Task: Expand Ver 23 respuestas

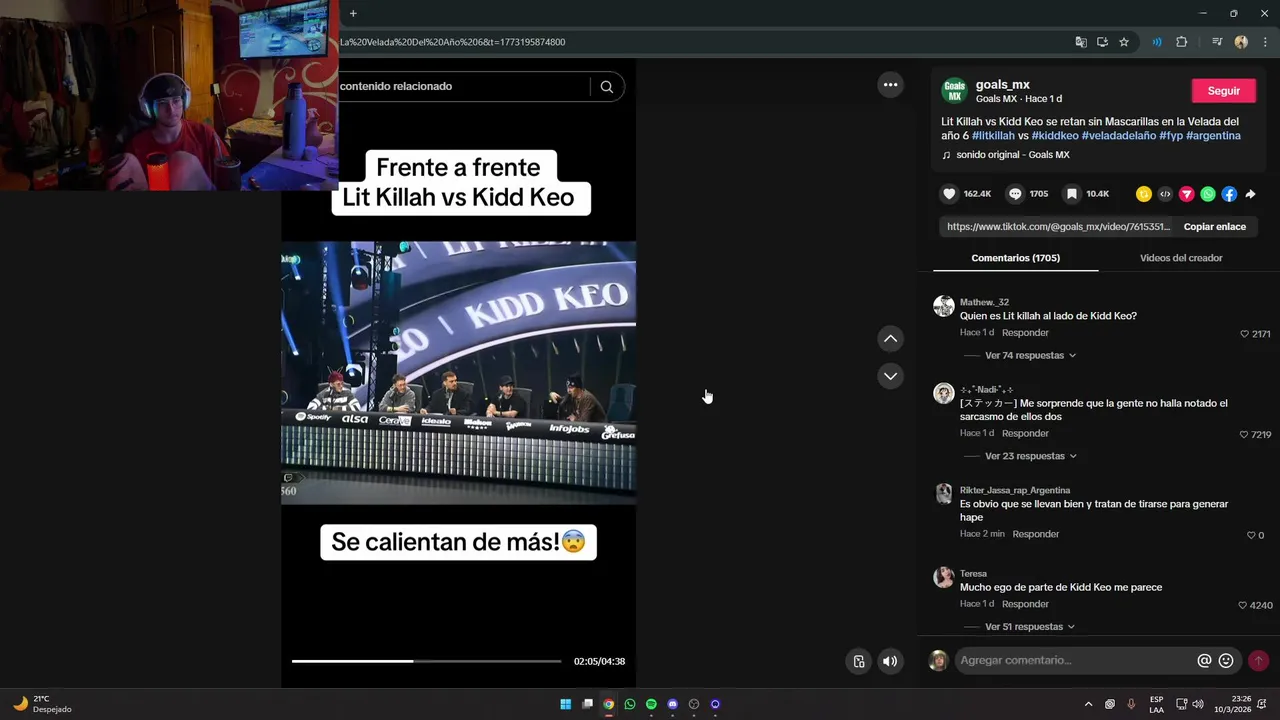Action: [x=1030, y=456]
